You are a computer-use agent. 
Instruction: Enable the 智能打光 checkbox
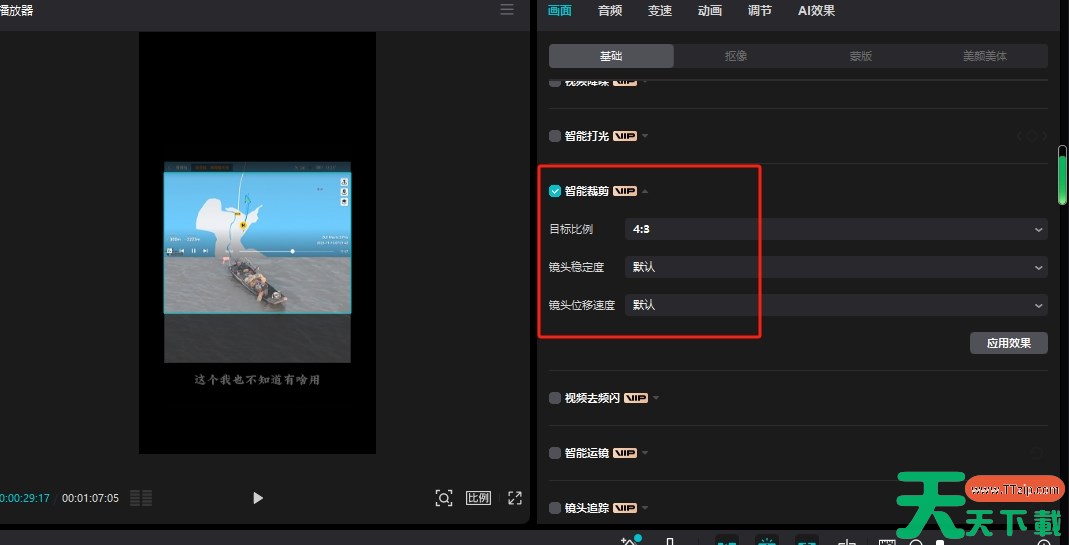click(555, 136)
